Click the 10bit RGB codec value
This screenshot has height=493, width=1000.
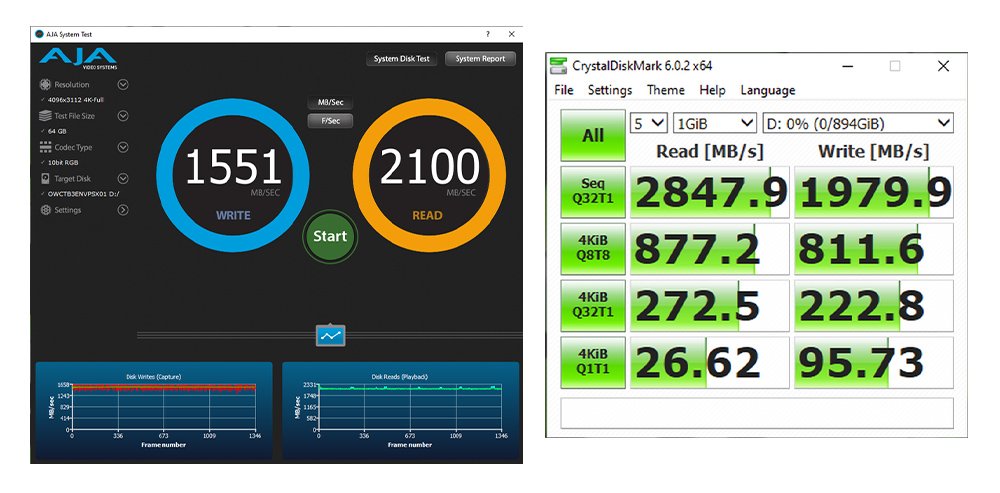62,163
